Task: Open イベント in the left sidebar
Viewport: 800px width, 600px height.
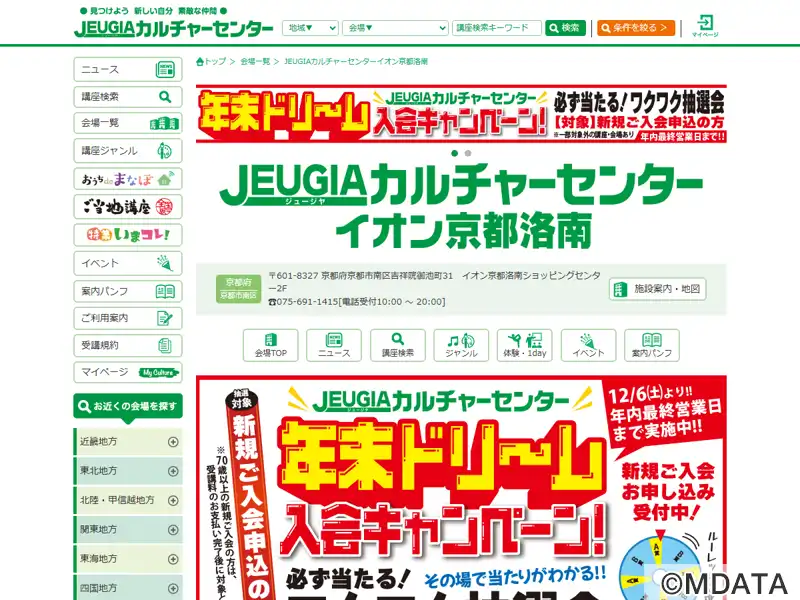Action: click(128, 263)
